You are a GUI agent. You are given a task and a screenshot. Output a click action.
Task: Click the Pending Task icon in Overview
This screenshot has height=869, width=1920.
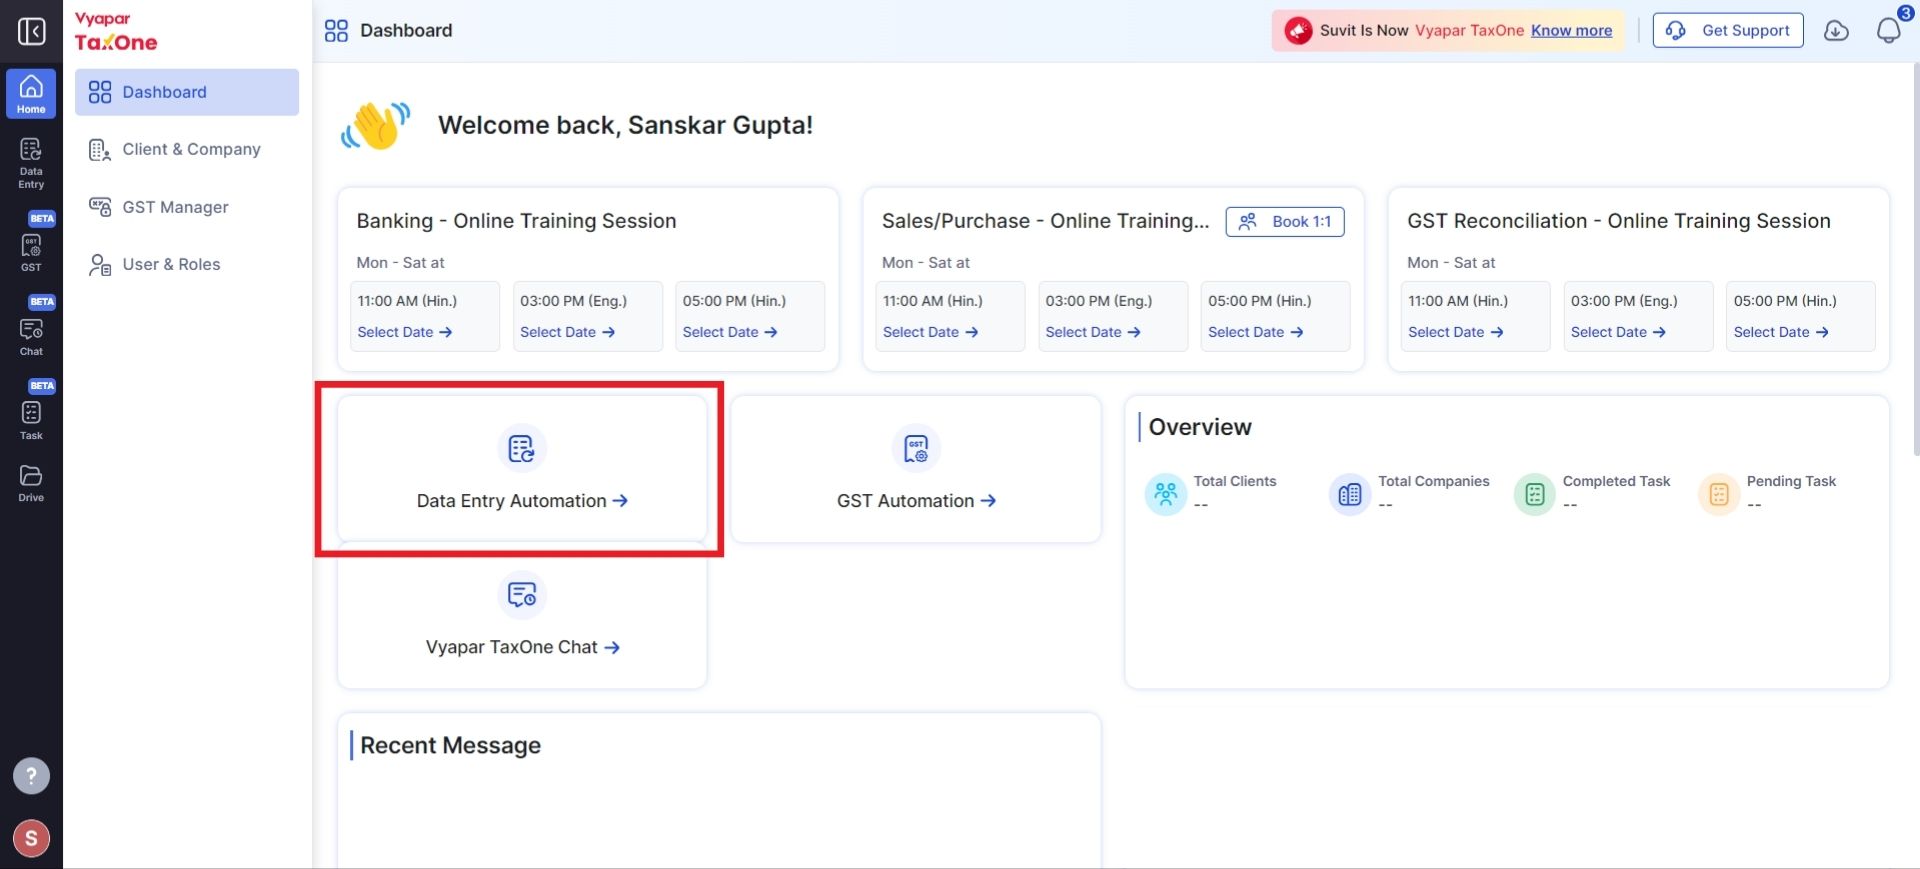[1719, 494]
